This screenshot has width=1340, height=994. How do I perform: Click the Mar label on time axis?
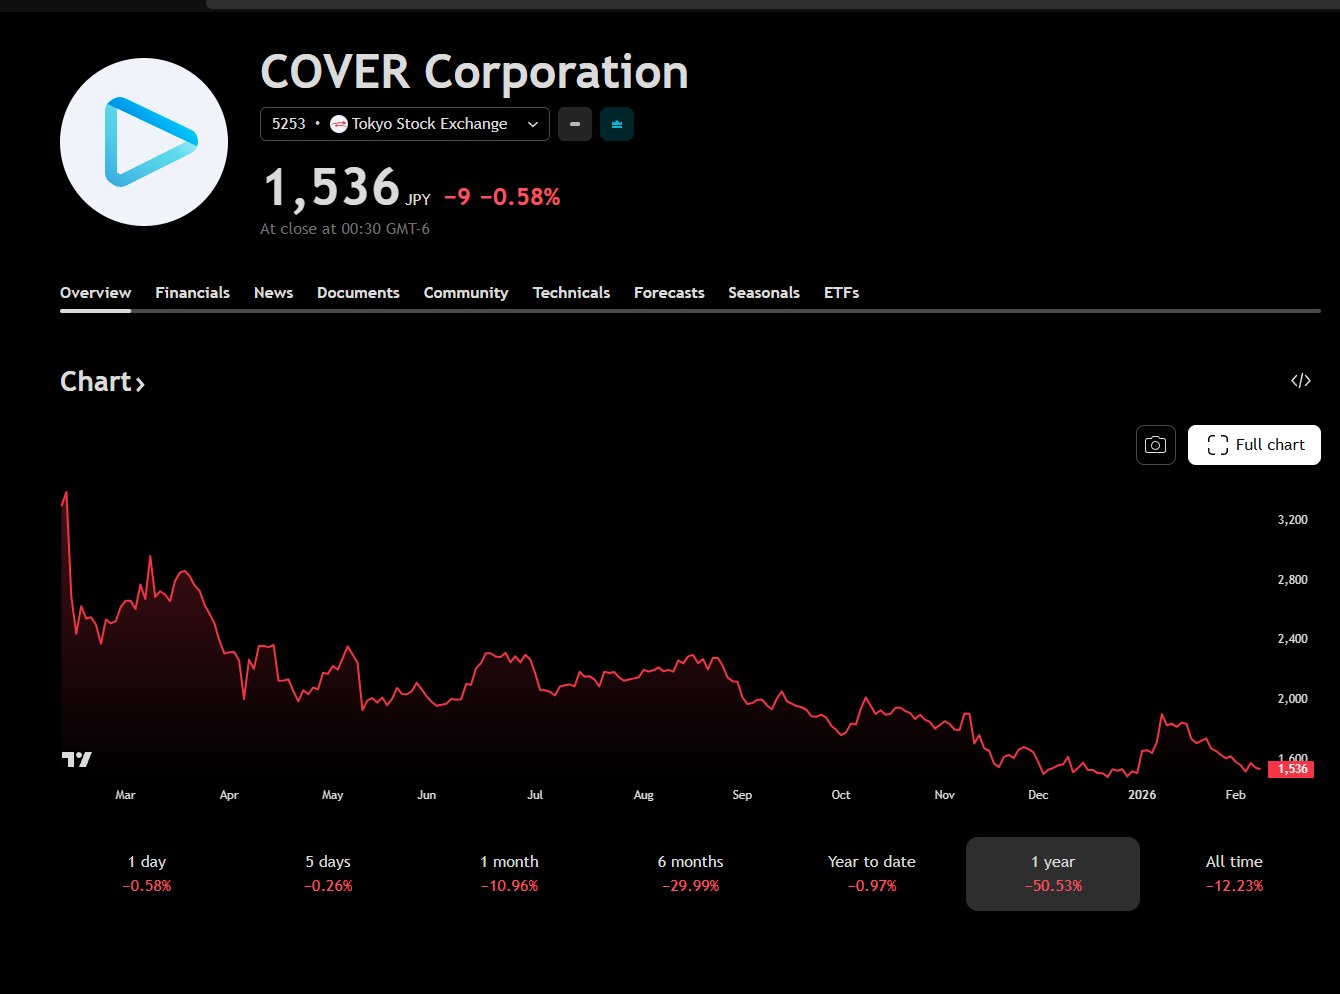(125, 795)
